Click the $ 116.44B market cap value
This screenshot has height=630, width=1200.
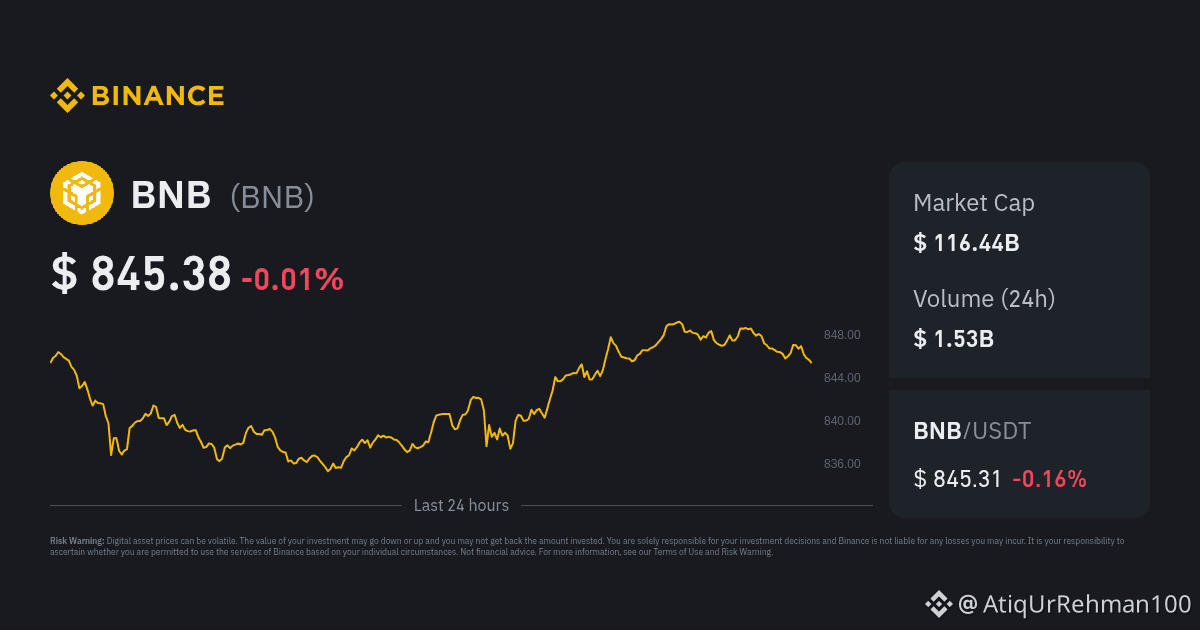966,242
